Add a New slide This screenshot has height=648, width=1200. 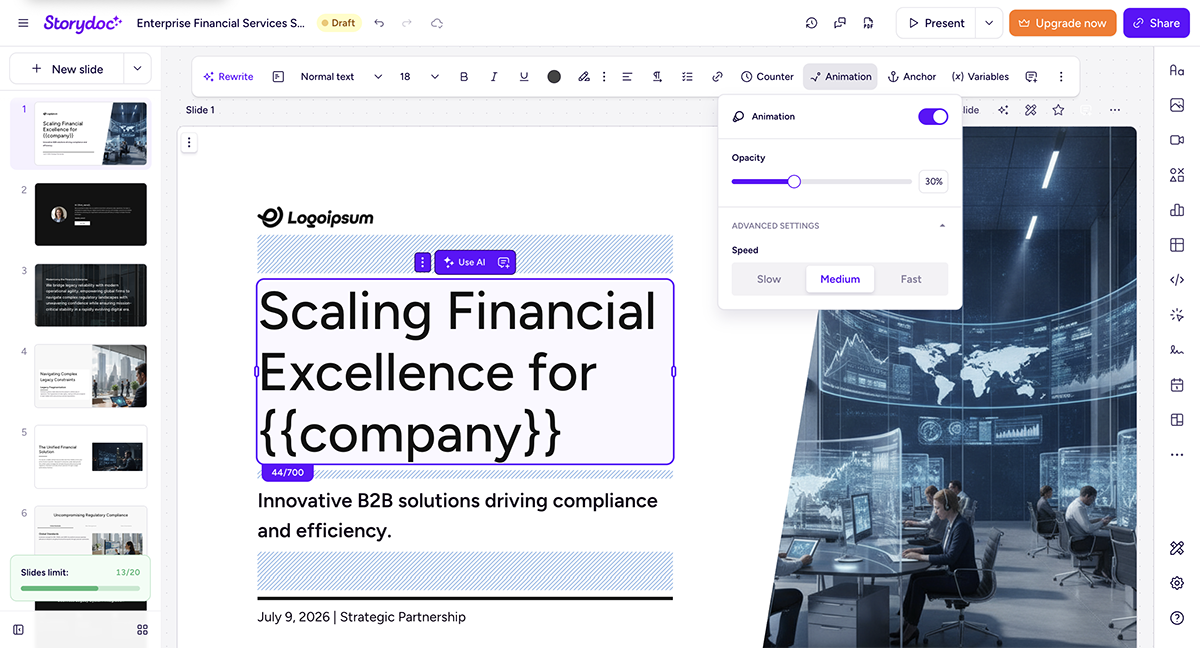click(x=67, y=69)
